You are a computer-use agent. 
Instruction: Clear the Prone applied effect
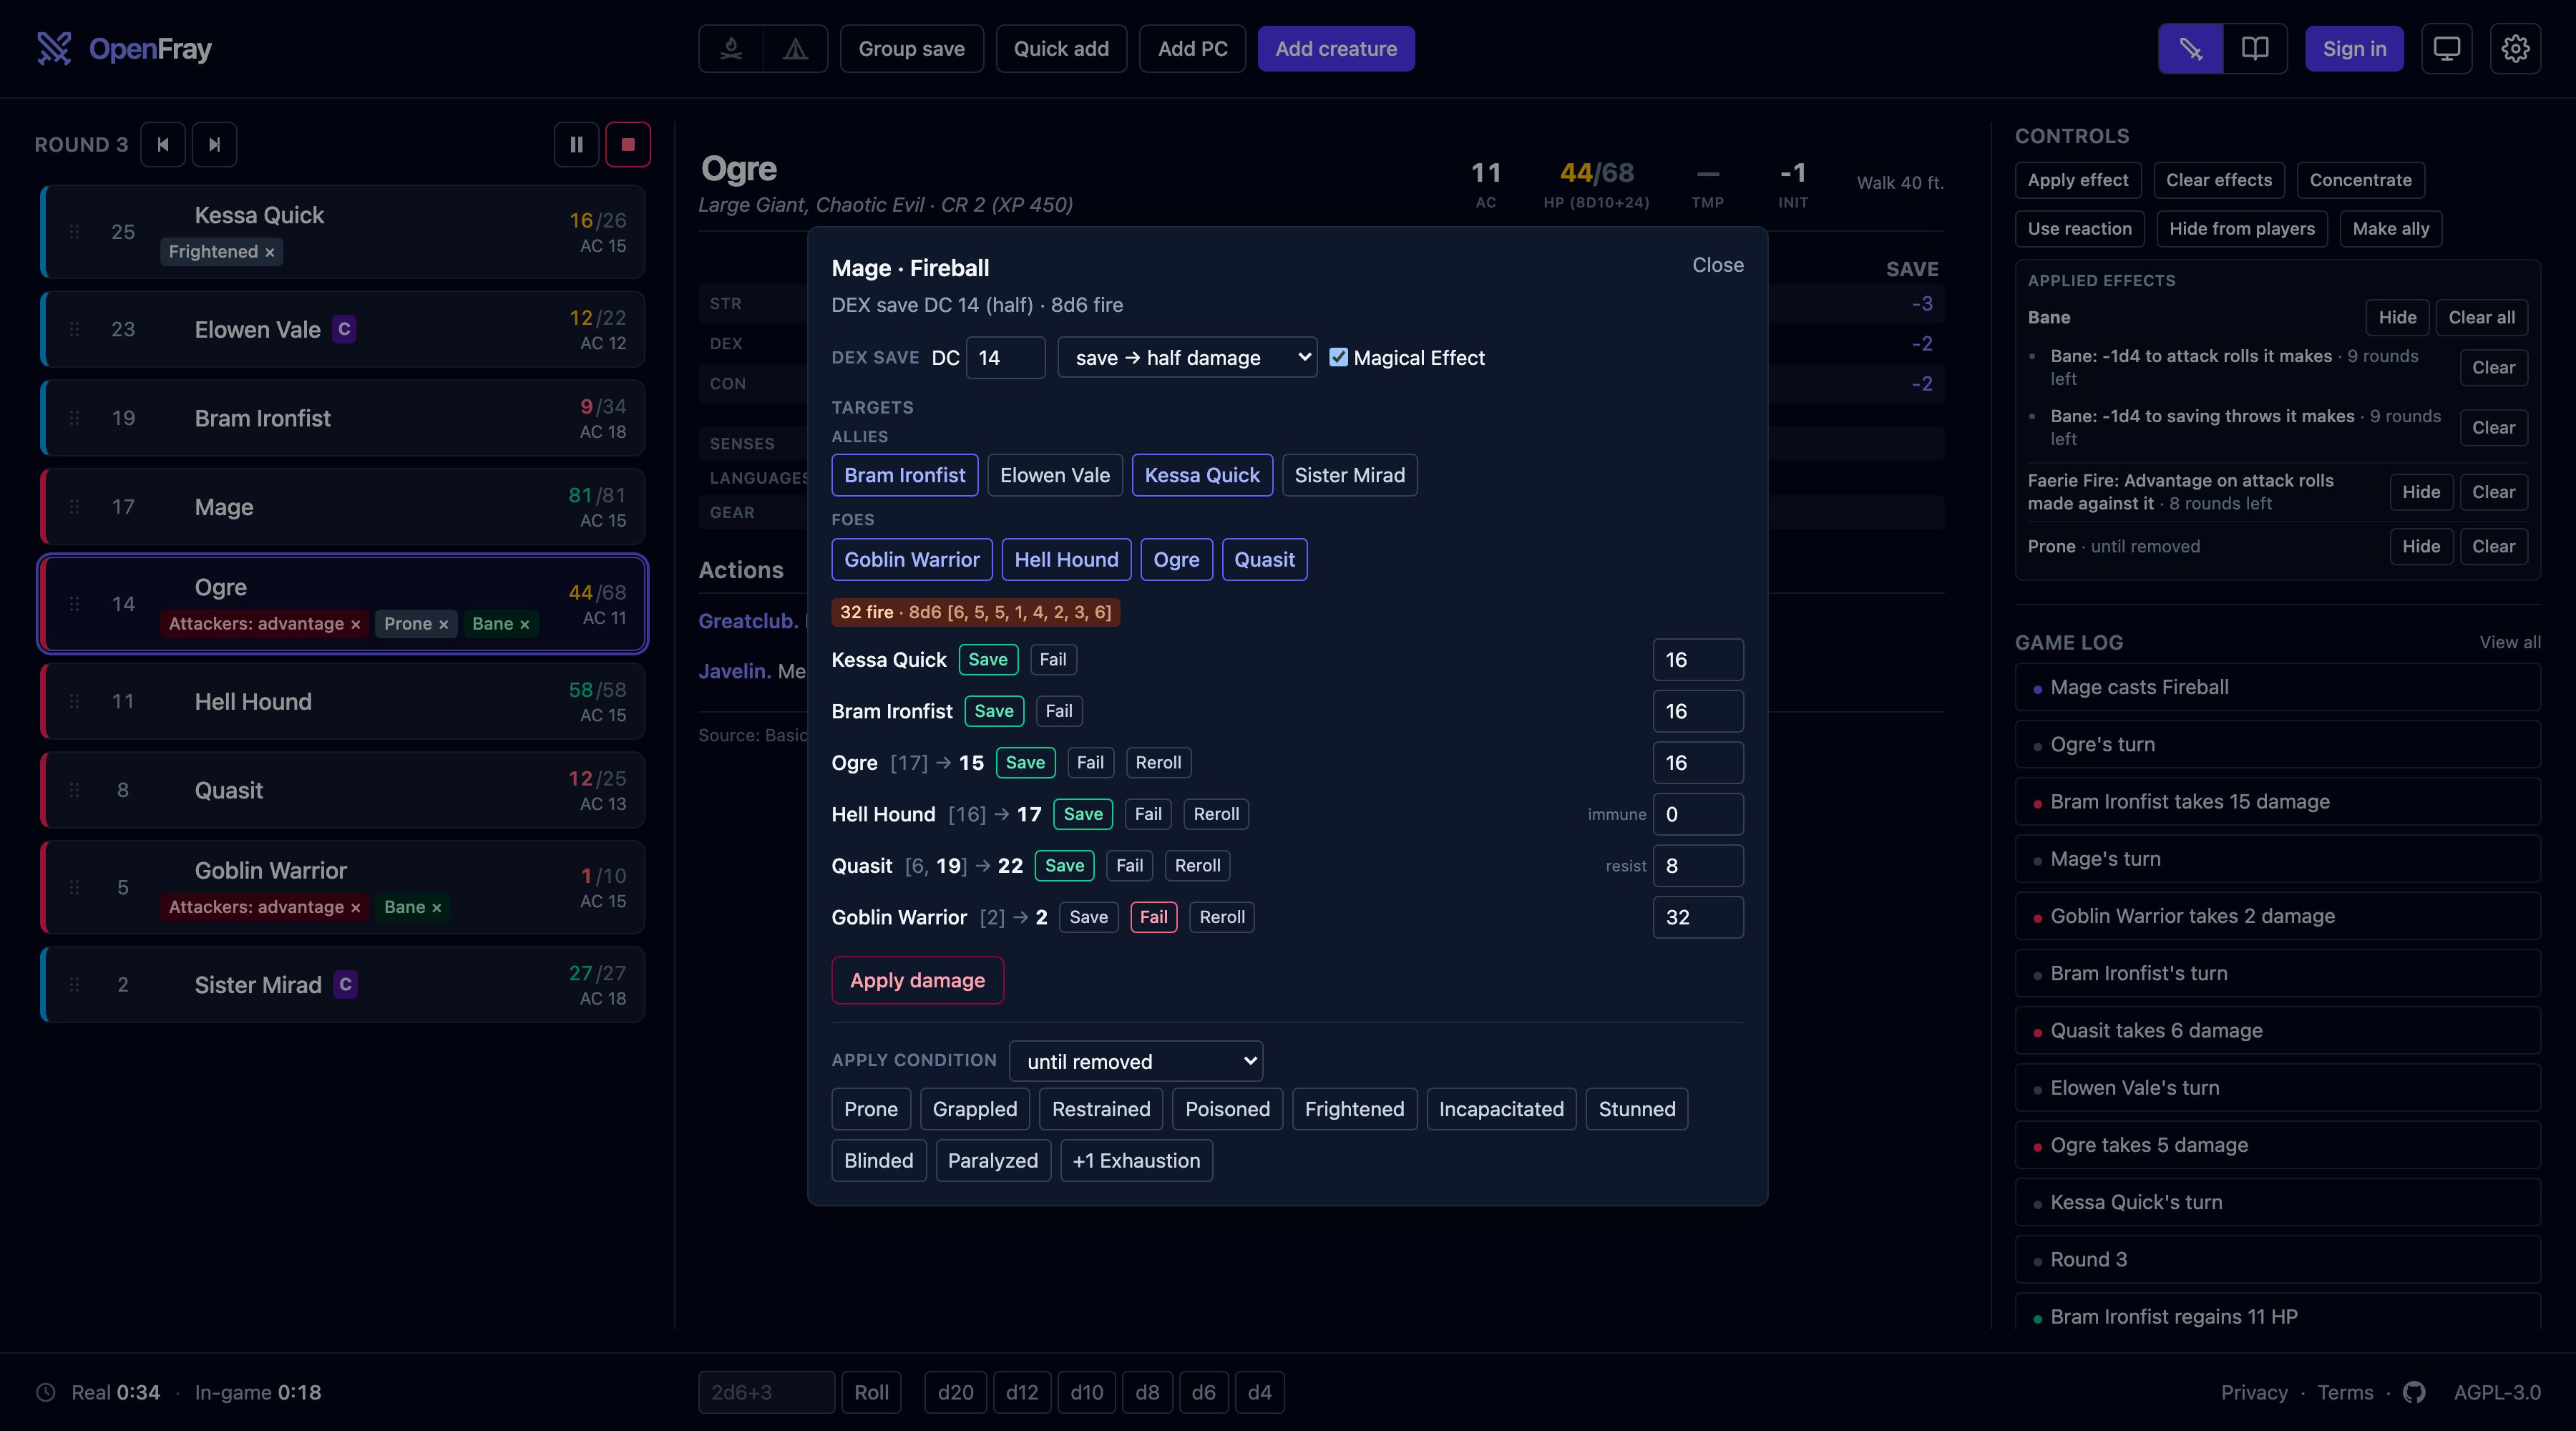[x=2493, y=546]
